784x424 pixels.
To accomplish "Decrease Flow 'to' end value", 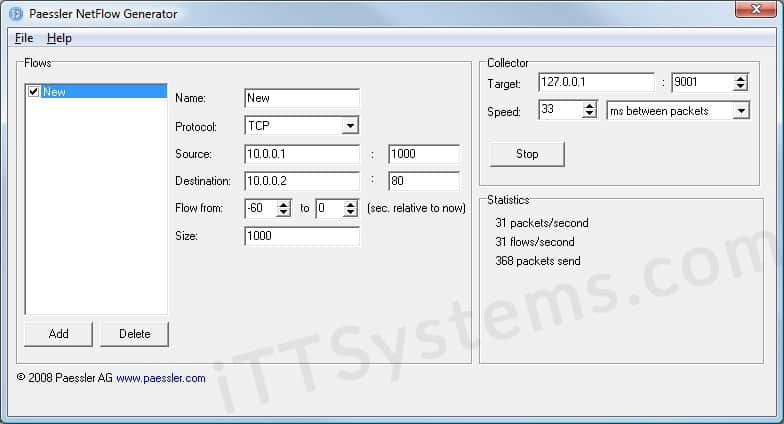I will (351, 212).
